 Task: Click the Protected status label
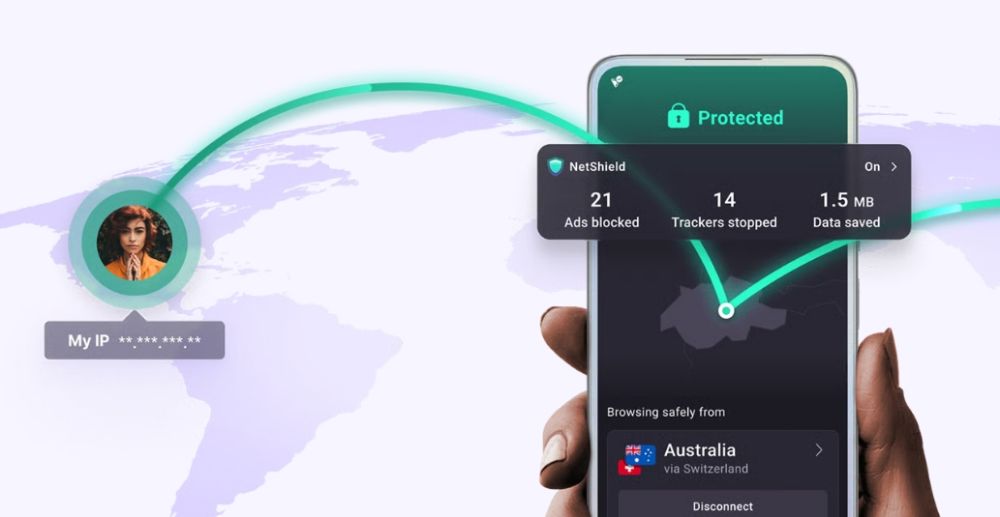pos(740,118)
